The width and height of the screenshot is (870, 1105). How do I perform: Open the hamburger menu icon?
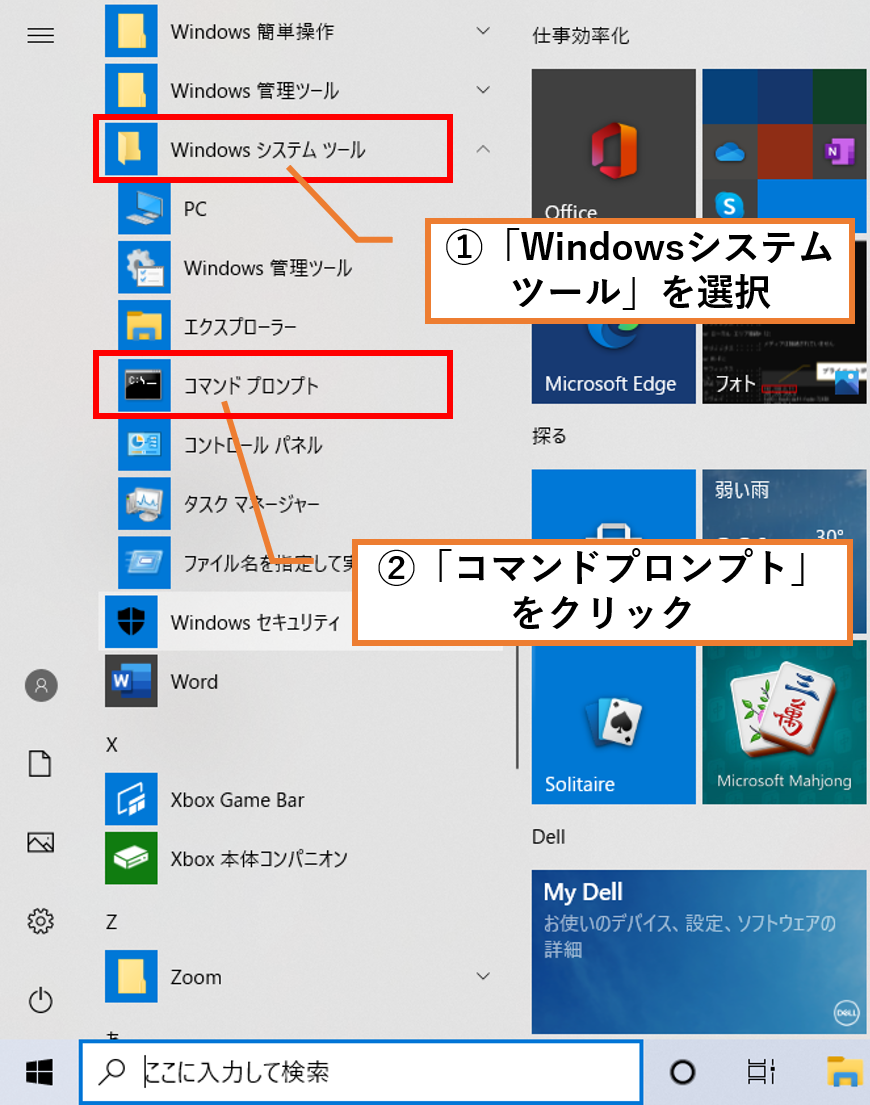[40, 35]
